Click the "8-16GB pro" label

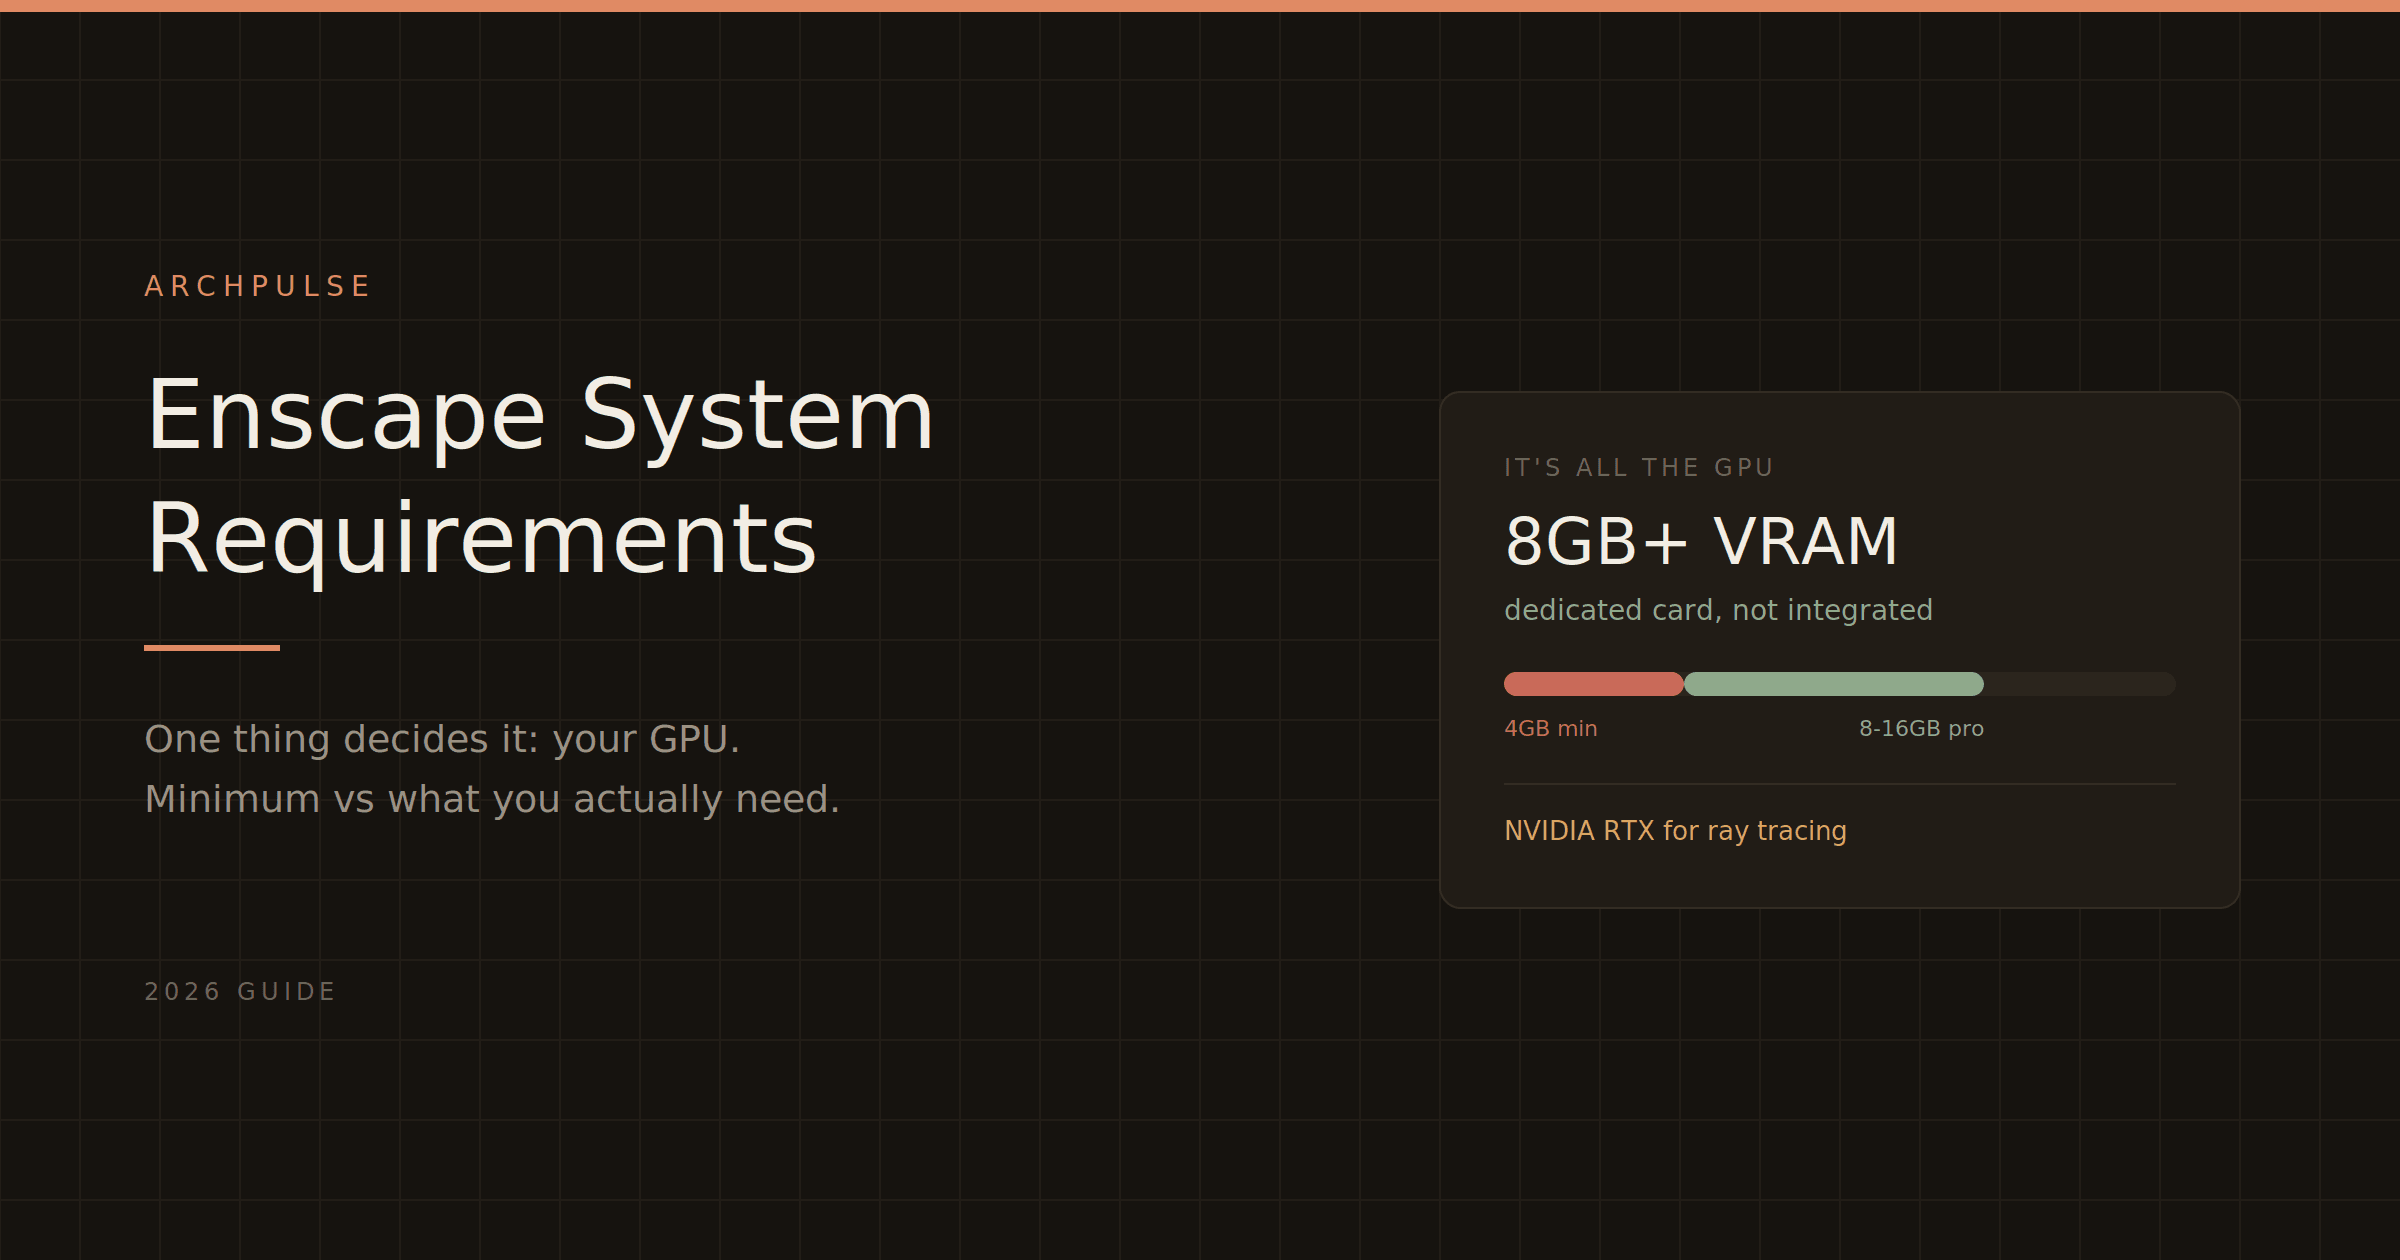[x=1921, y=728]
